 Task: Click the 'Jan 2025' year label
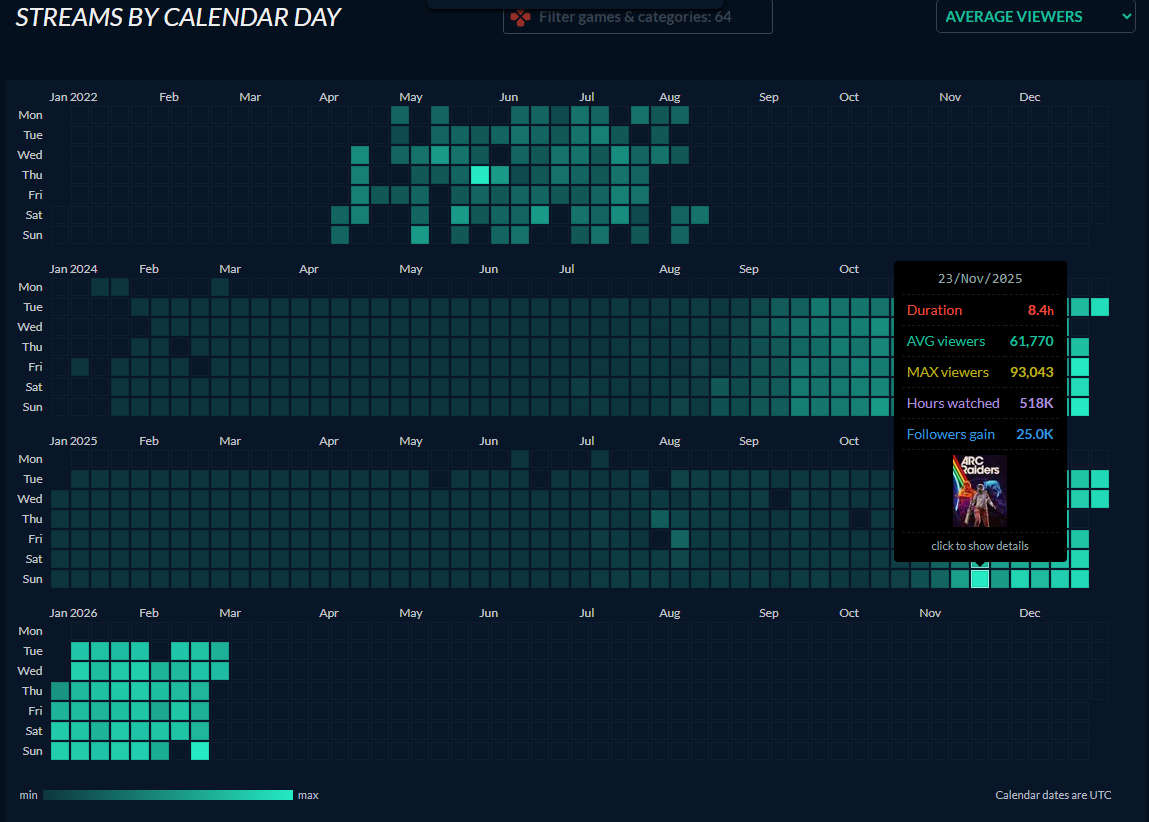(x=73, y=441)
